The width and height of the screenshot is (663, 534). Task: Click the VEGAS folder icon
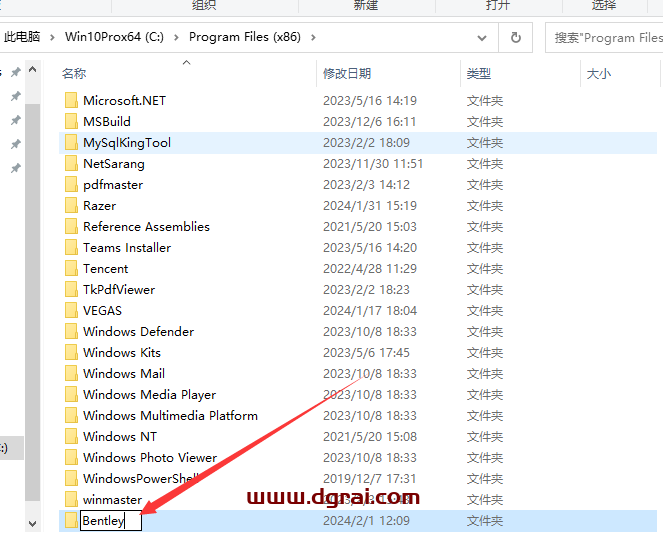[71, 310]
